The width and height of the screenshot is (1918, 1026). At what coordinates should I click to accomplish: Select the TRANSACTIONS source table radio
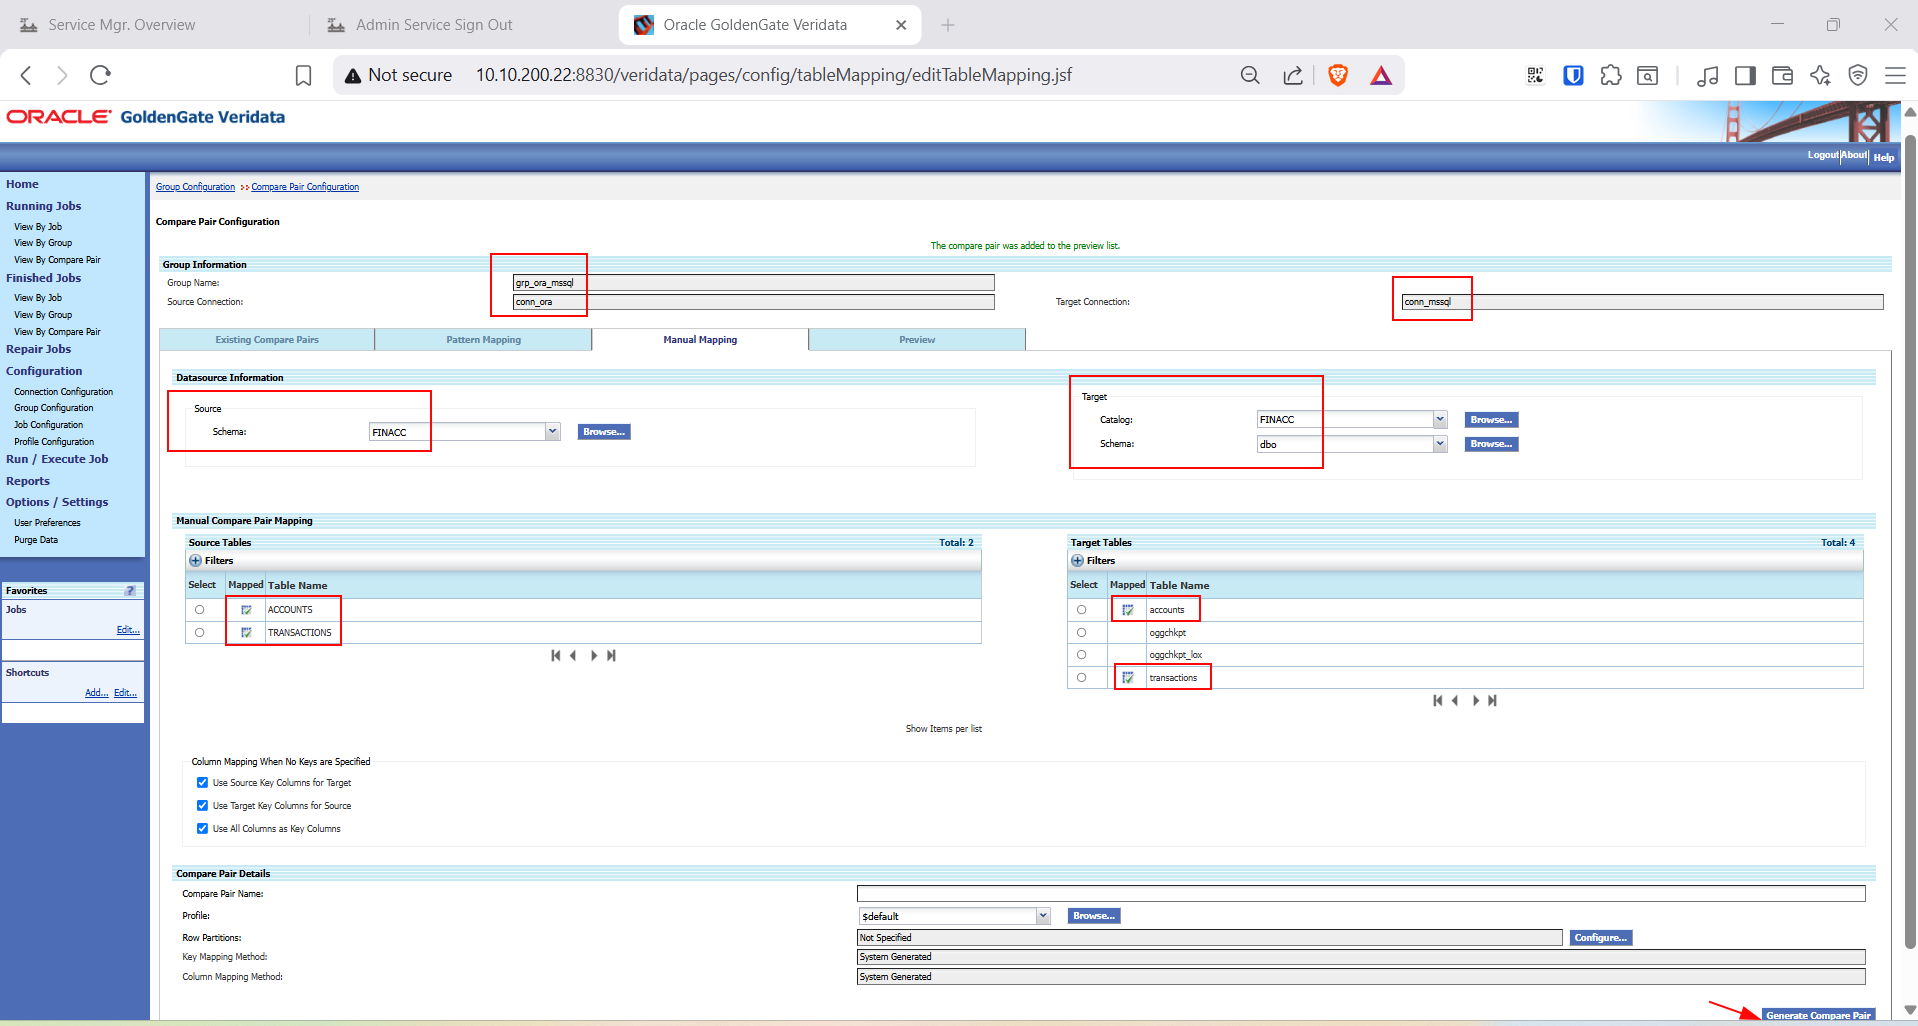pos(200,633)
